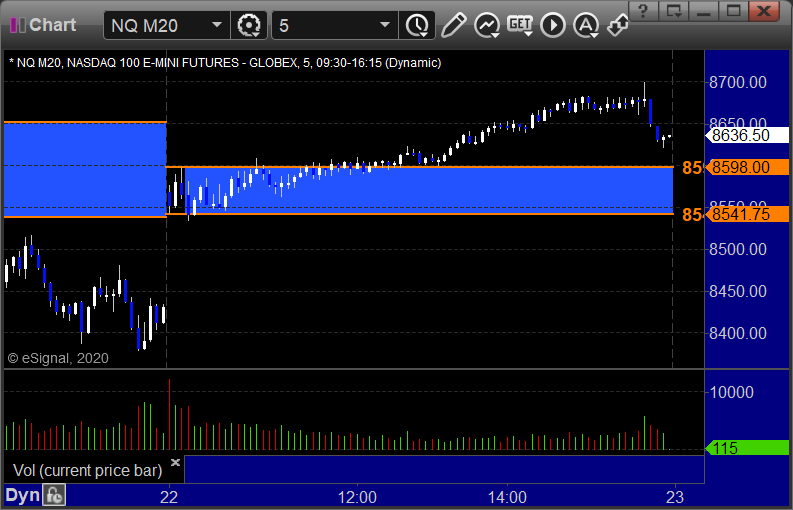This screenshot has height=510, width=793.
Task: Select the 8541.75 orange price marker
Action: click(747, 214)
